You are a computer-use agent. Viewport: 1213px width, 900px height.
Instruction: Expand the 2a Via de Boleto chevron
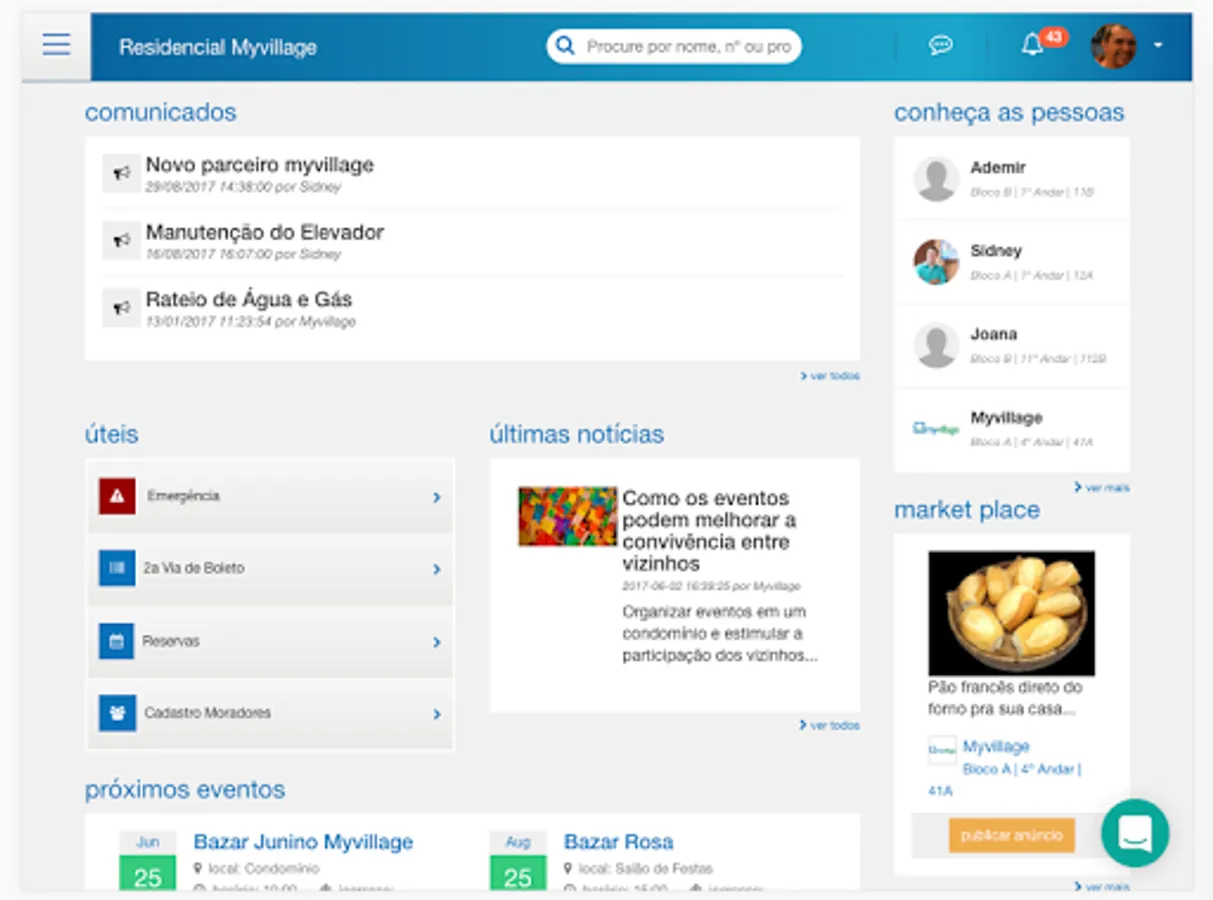tap(437, 569)
